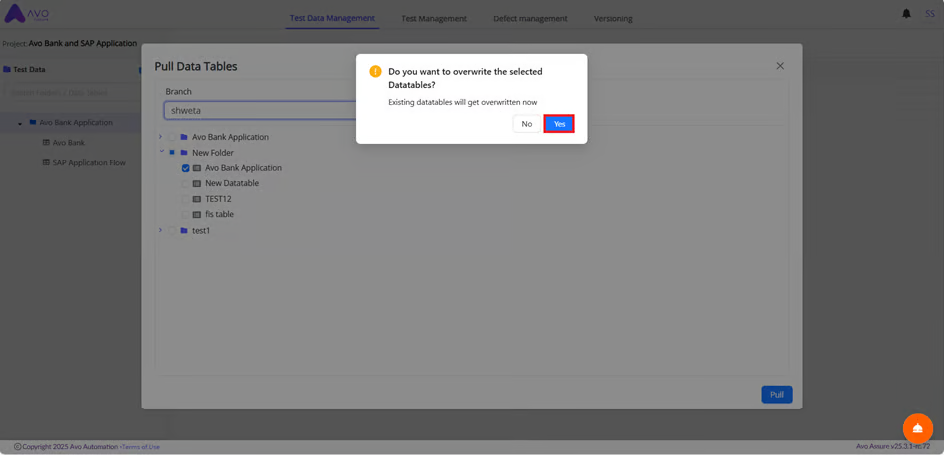The height and width of the screenshot is (455, 944).
Task: Collapse the New Folder tree node
Action: click(160, 153)
